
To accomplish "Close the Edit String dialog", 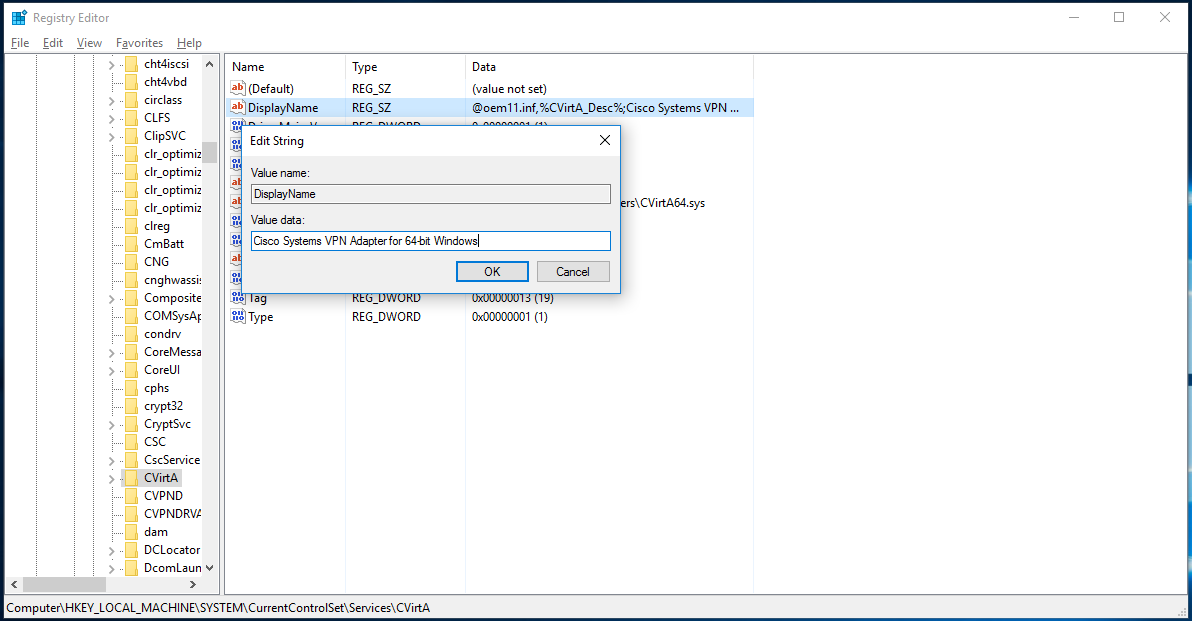I will 604,140.
